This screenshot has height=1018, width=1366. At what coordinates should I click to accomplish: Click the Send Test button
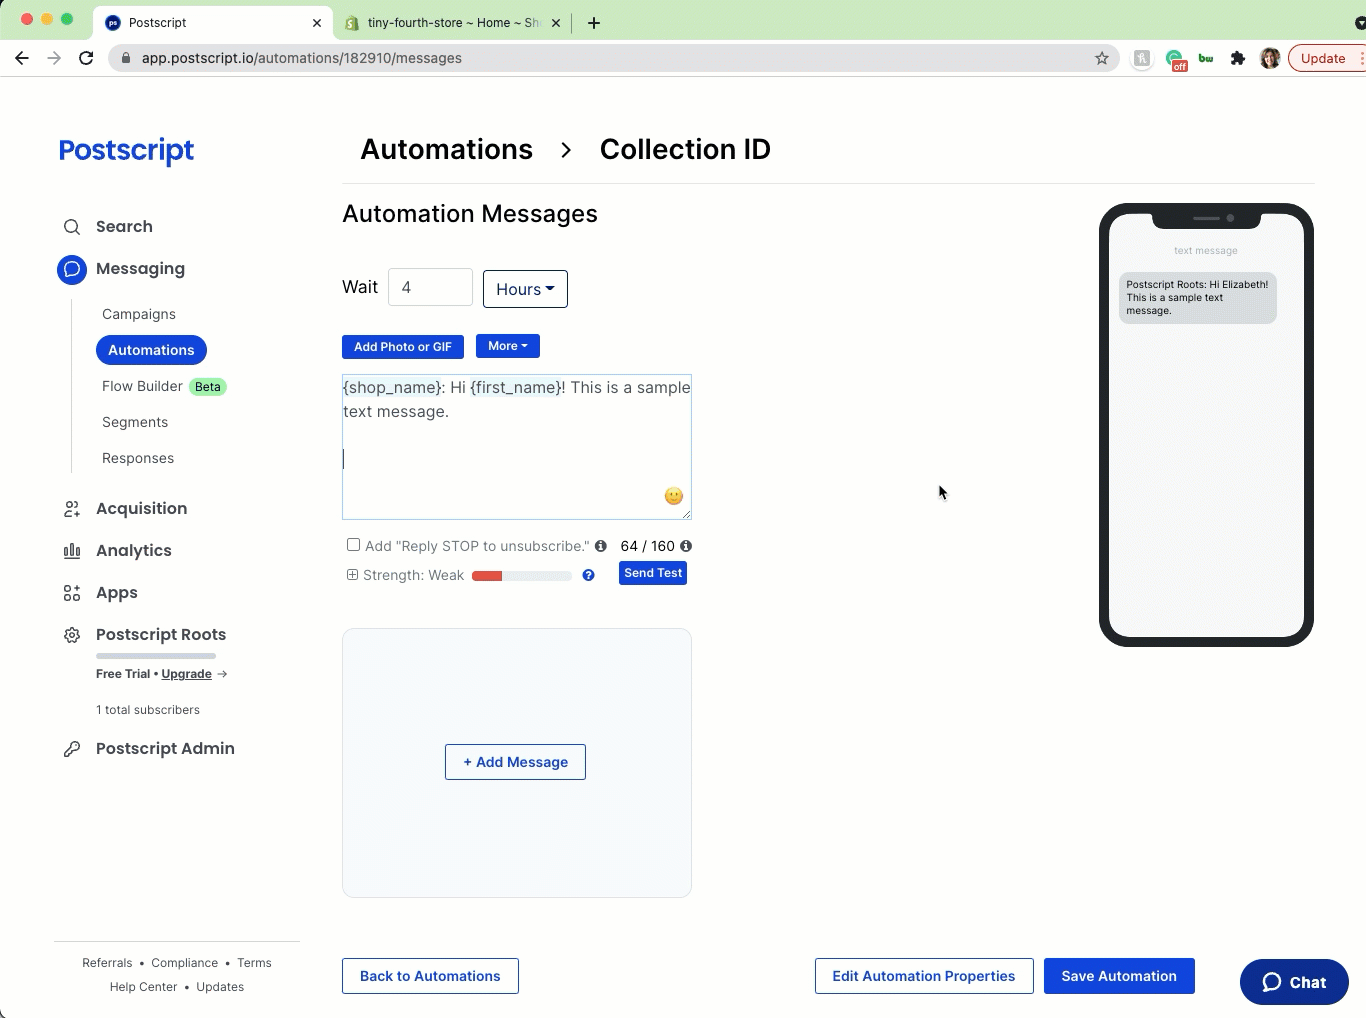click(x=653, y=573)
